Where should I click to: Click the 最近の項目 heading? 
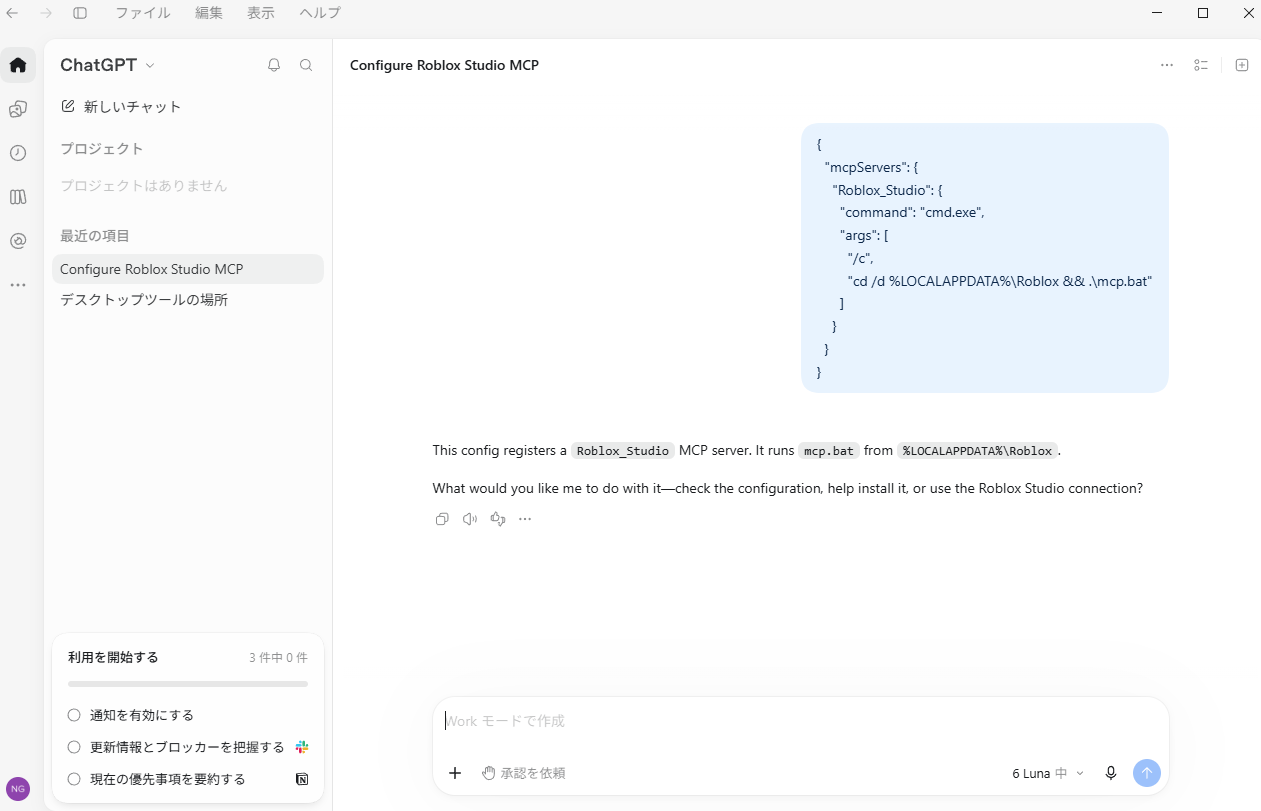pyautogui.click(x=95, y=236)
